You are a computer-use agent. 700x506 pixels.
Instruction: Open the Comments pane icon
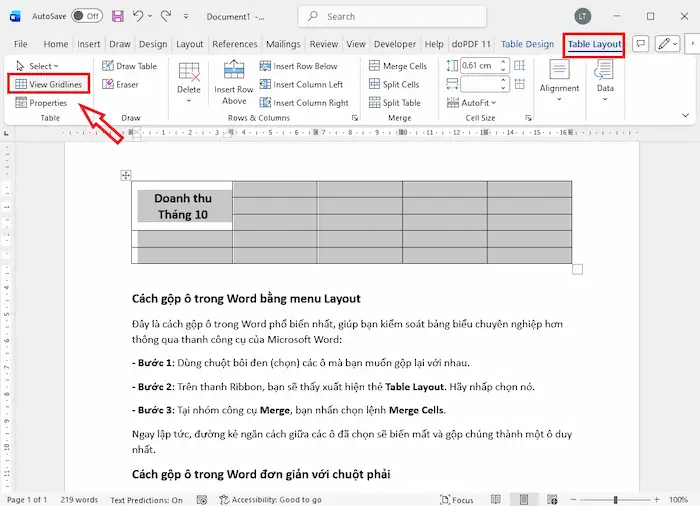641,44
